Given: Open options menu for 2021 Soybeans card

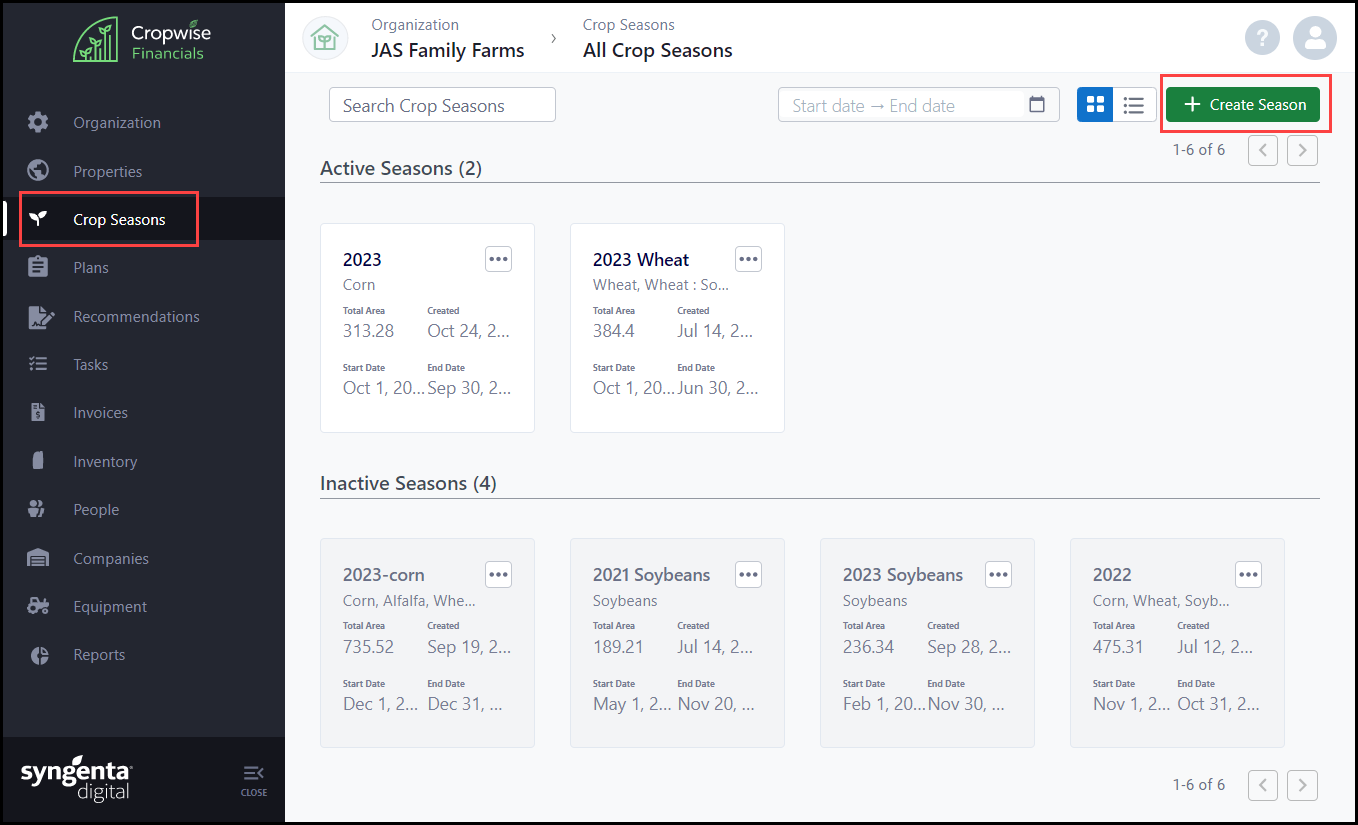Looking at the screenshot, I should click(x=748, y=574).
